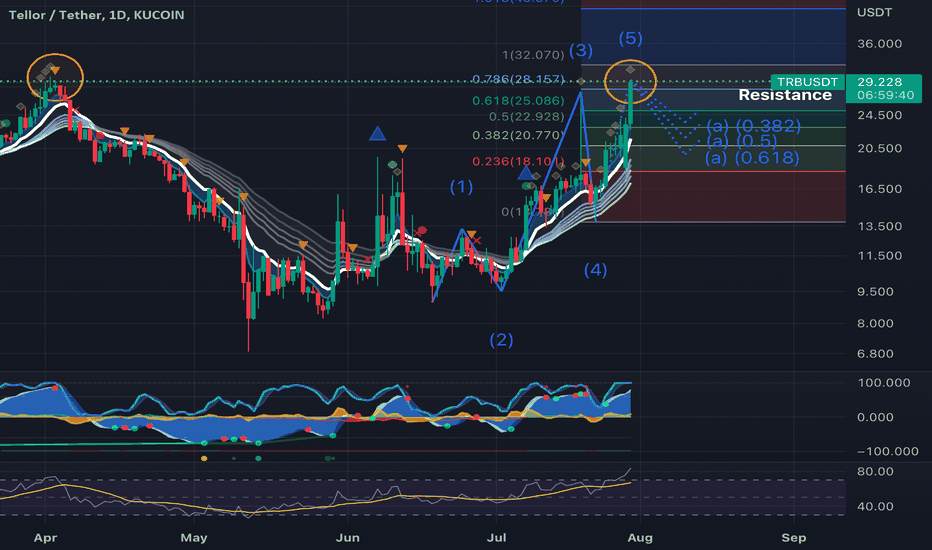Select the Resistance text annotation
The width and height of the screenshot is (932, 550).
coord(785,95)
